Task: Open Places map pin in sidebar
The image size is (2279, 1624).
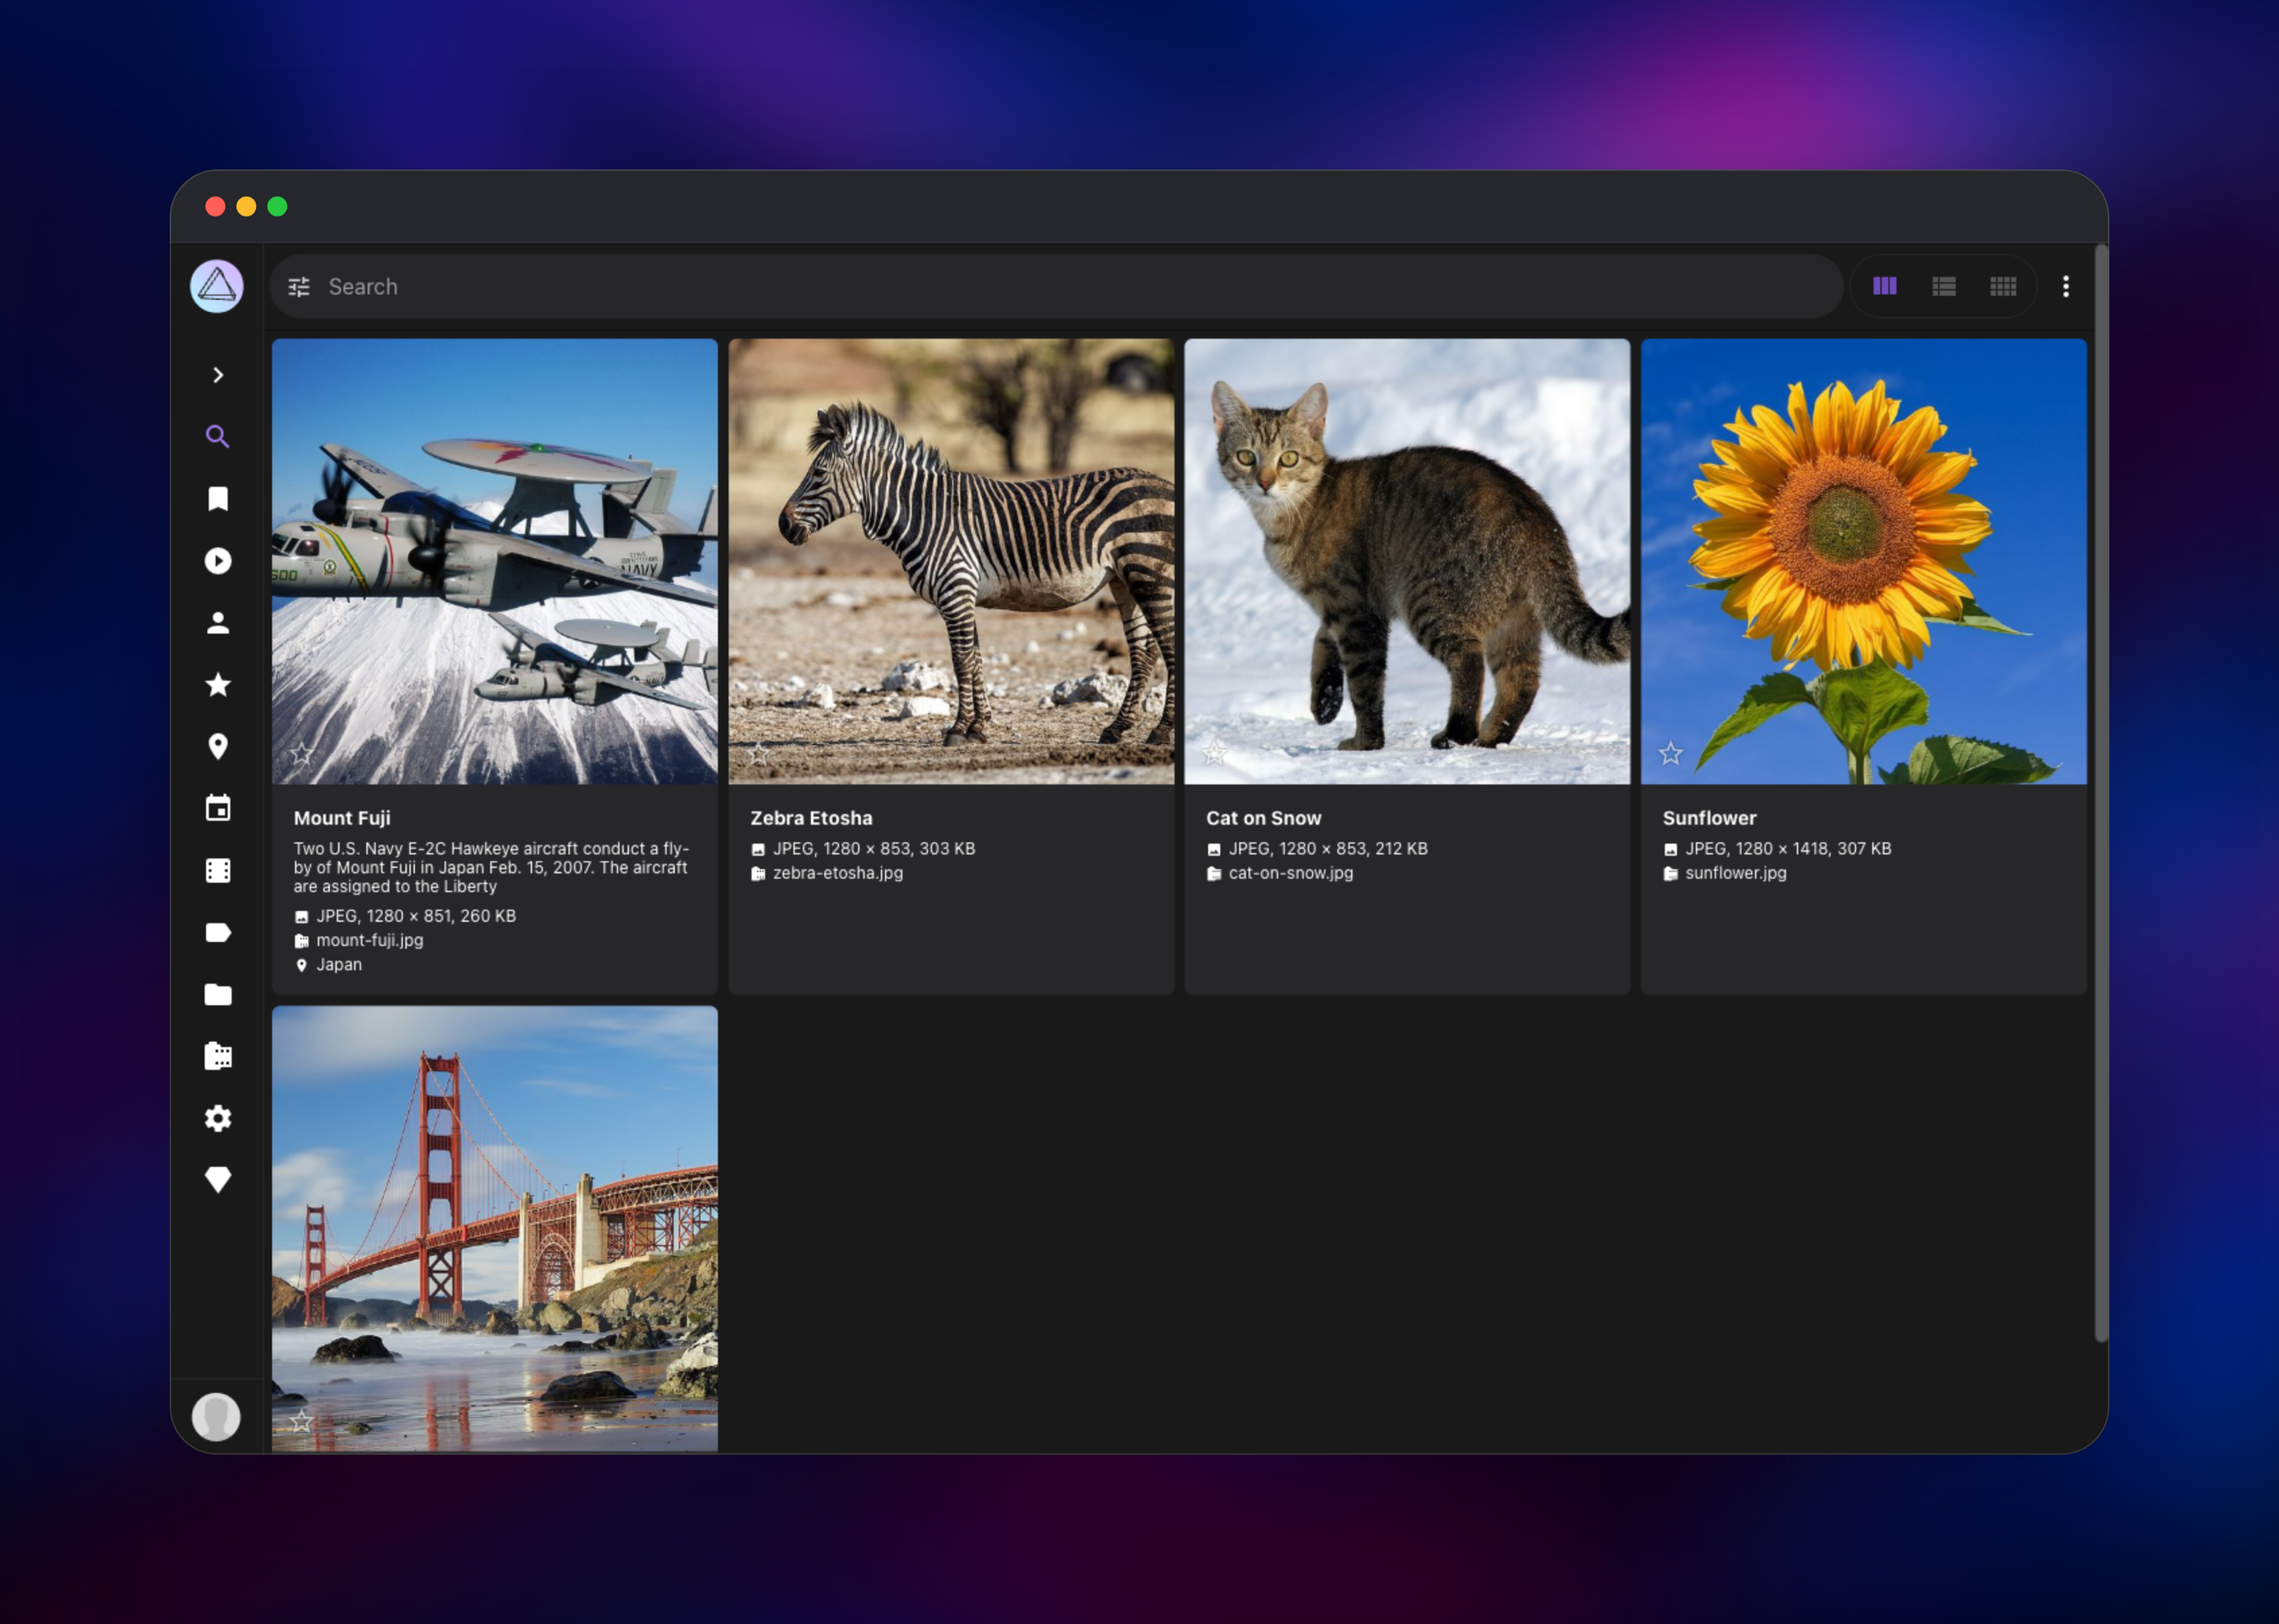Action: pos(218,747)
